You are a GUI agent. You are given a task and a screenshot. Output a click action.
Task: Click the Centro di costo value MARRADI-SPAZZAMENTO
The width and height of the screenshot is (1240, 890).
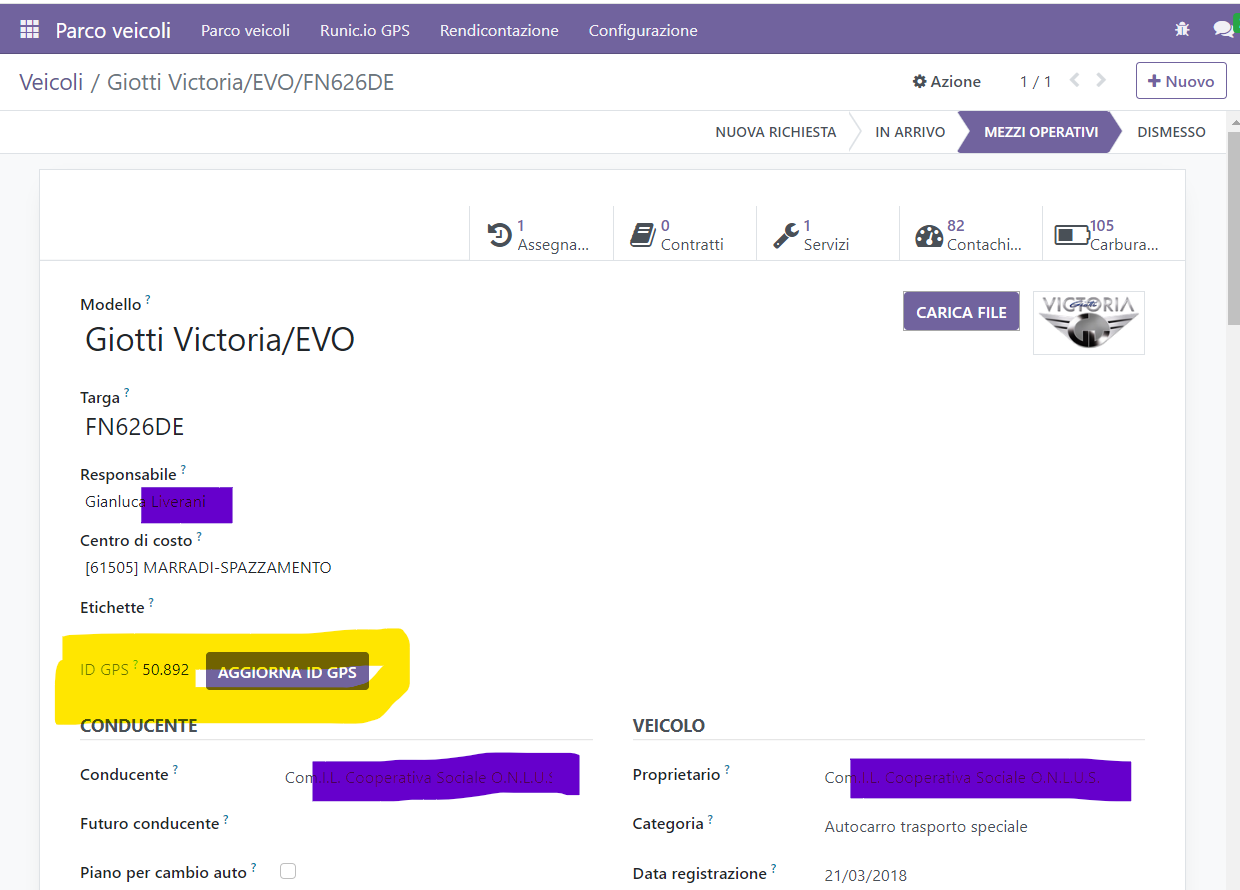pyautogui.click(x=208, y=568)
